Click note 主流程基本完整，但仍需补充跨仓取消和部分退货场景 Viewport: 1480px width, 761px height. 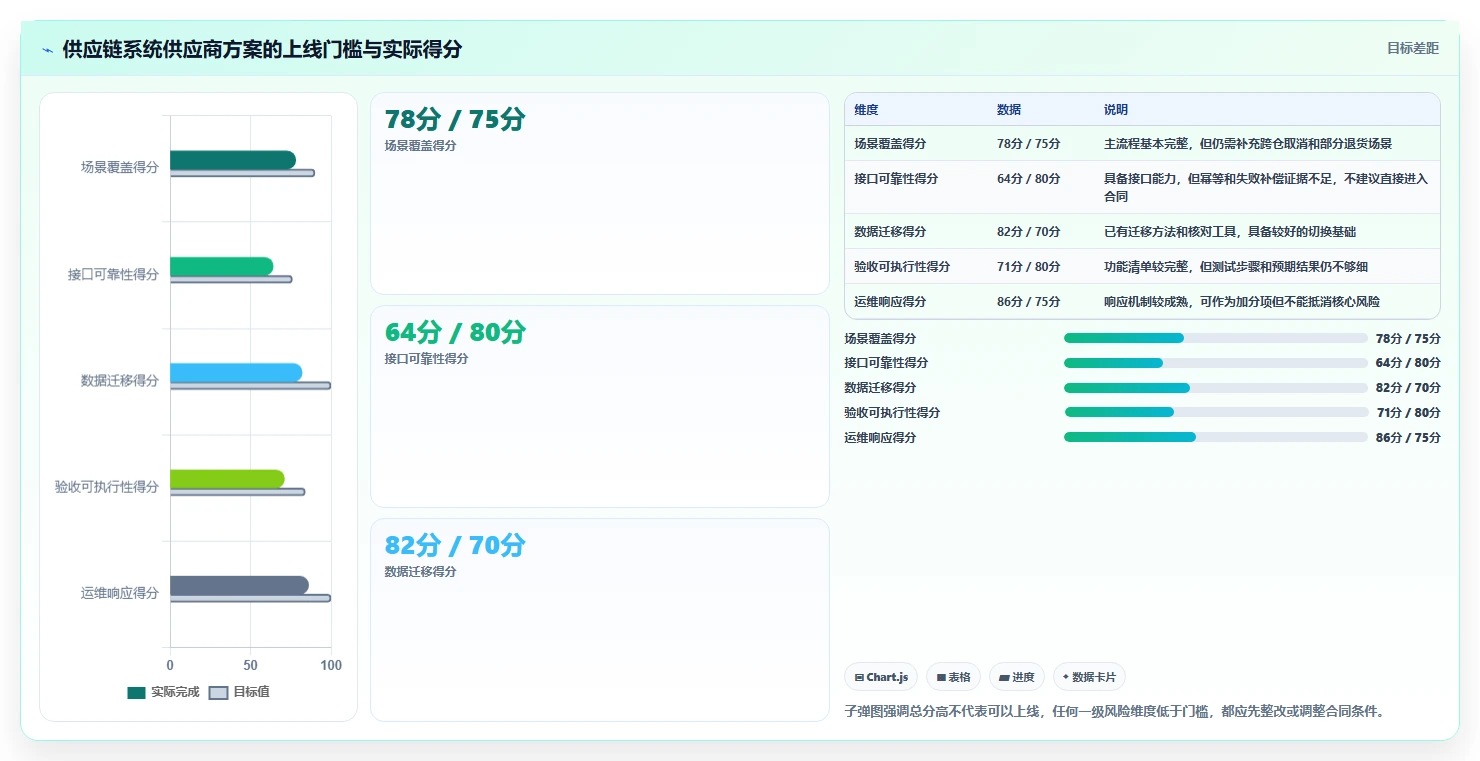coord(1248,144)
